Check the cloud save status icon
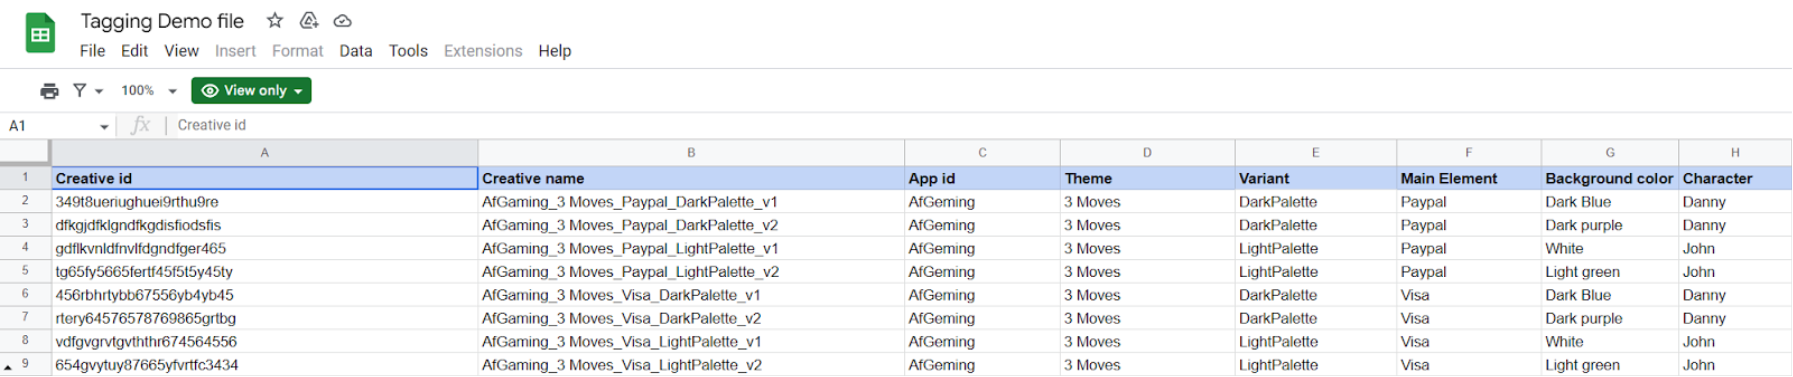Image resolution: width=1793 pixels, height=377 pixels. pos(342,20)
